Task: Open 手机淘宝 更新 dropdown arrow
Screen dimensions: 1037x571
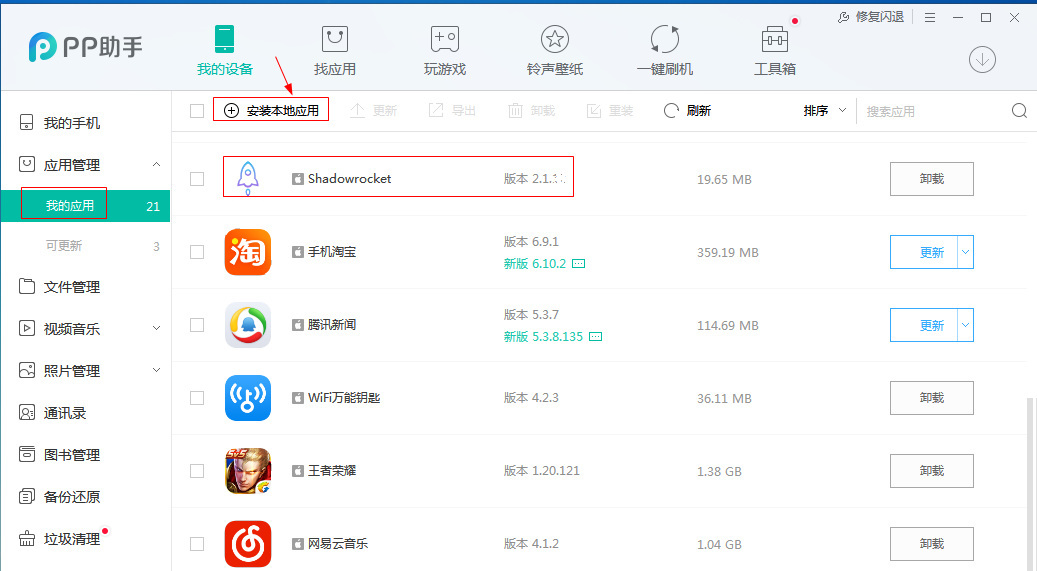Action: (965, 252)
